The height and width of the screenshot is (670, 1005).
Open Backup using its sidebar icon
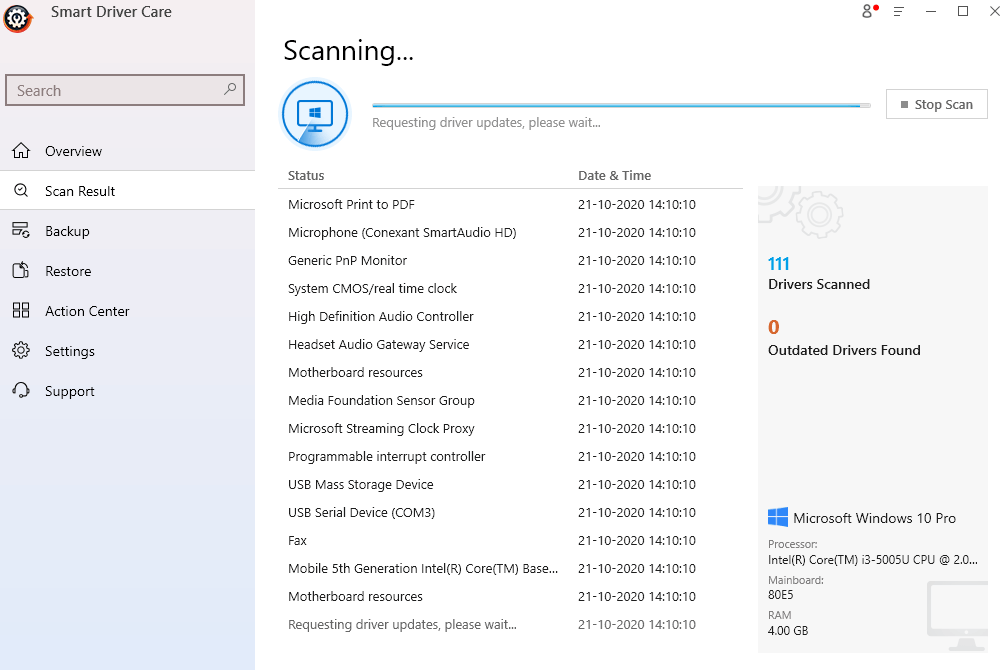click(20, 230)
